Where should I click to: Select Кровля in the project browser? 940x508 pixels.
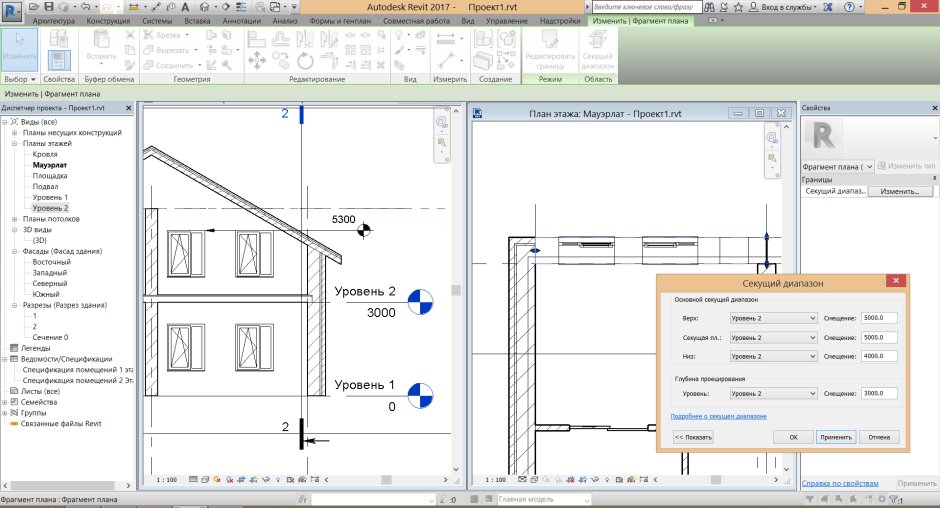point(45,154)
